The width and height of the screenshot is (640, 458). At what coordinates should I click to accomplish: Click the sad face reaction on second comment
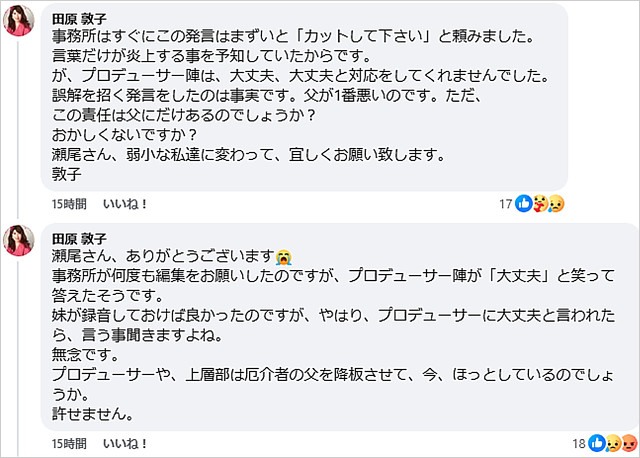point(611,442)
